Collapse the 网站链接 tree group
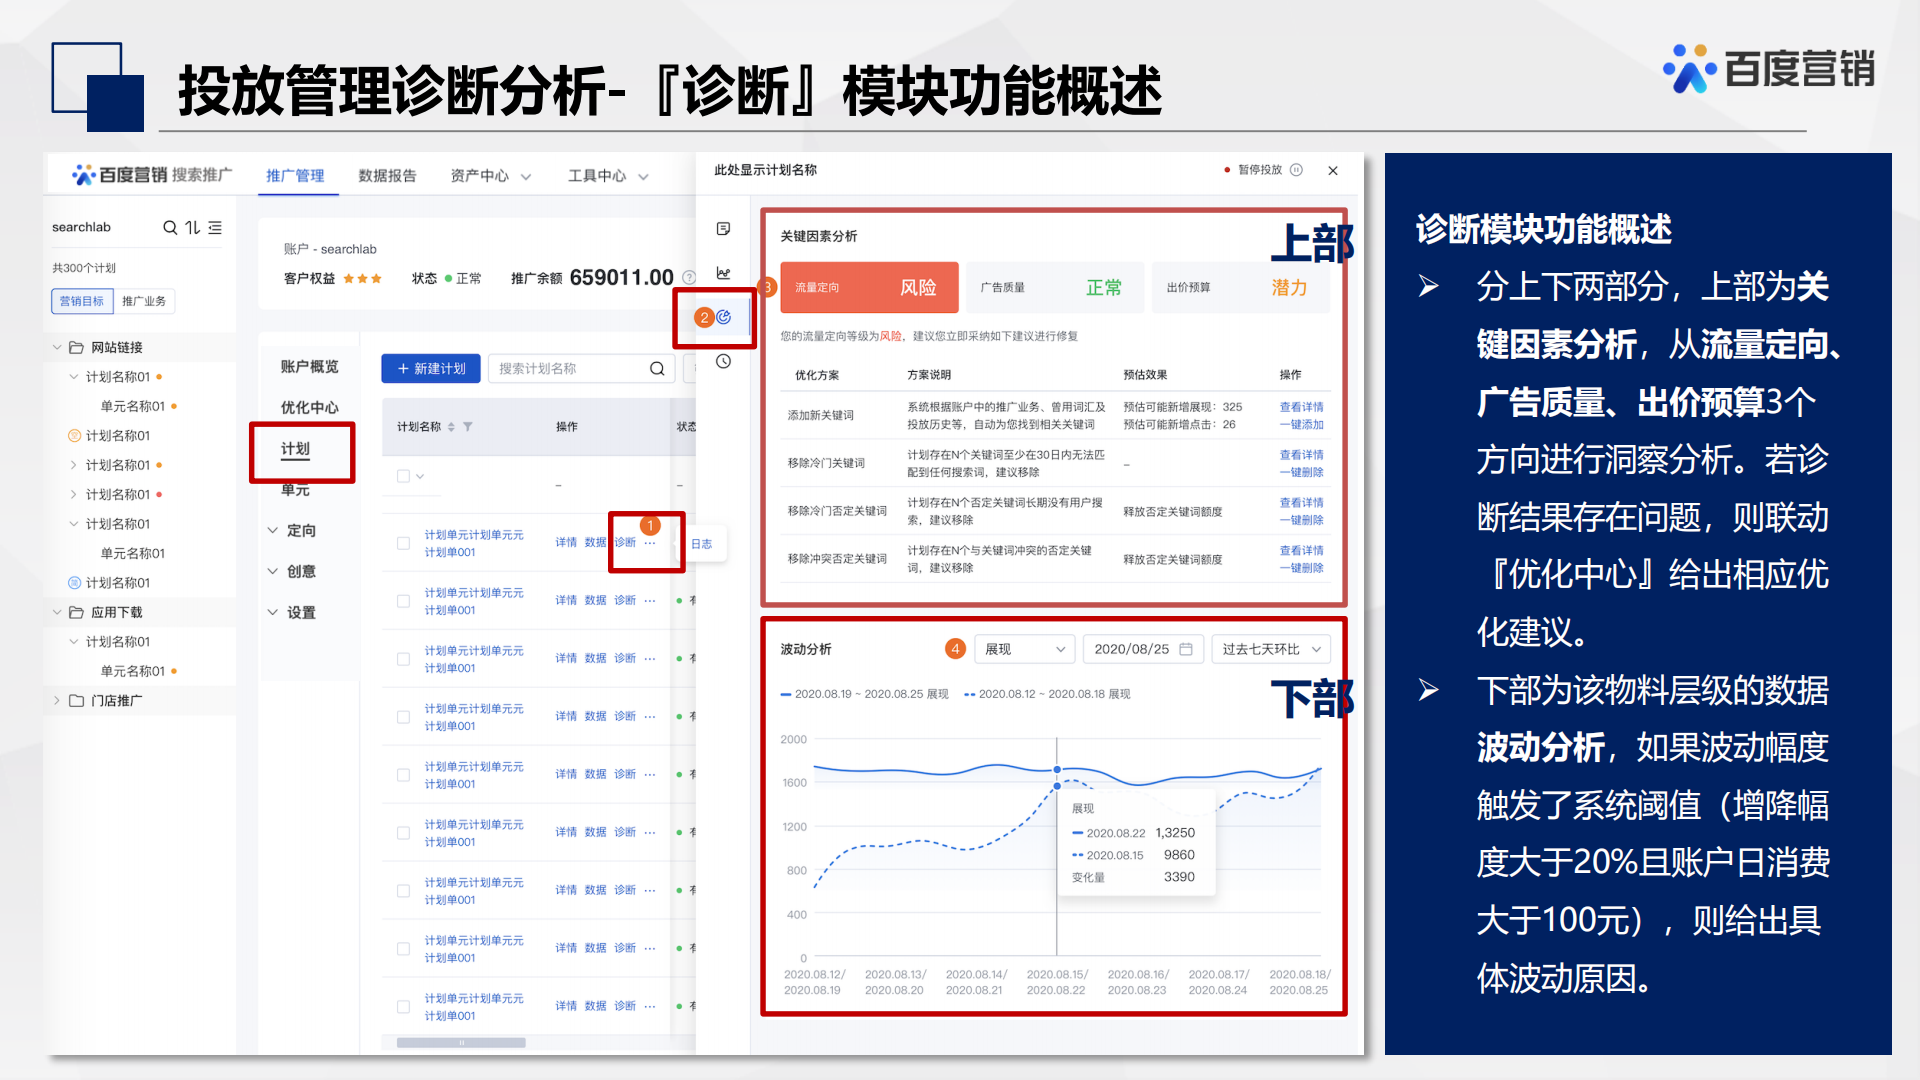 coord(57,348)
